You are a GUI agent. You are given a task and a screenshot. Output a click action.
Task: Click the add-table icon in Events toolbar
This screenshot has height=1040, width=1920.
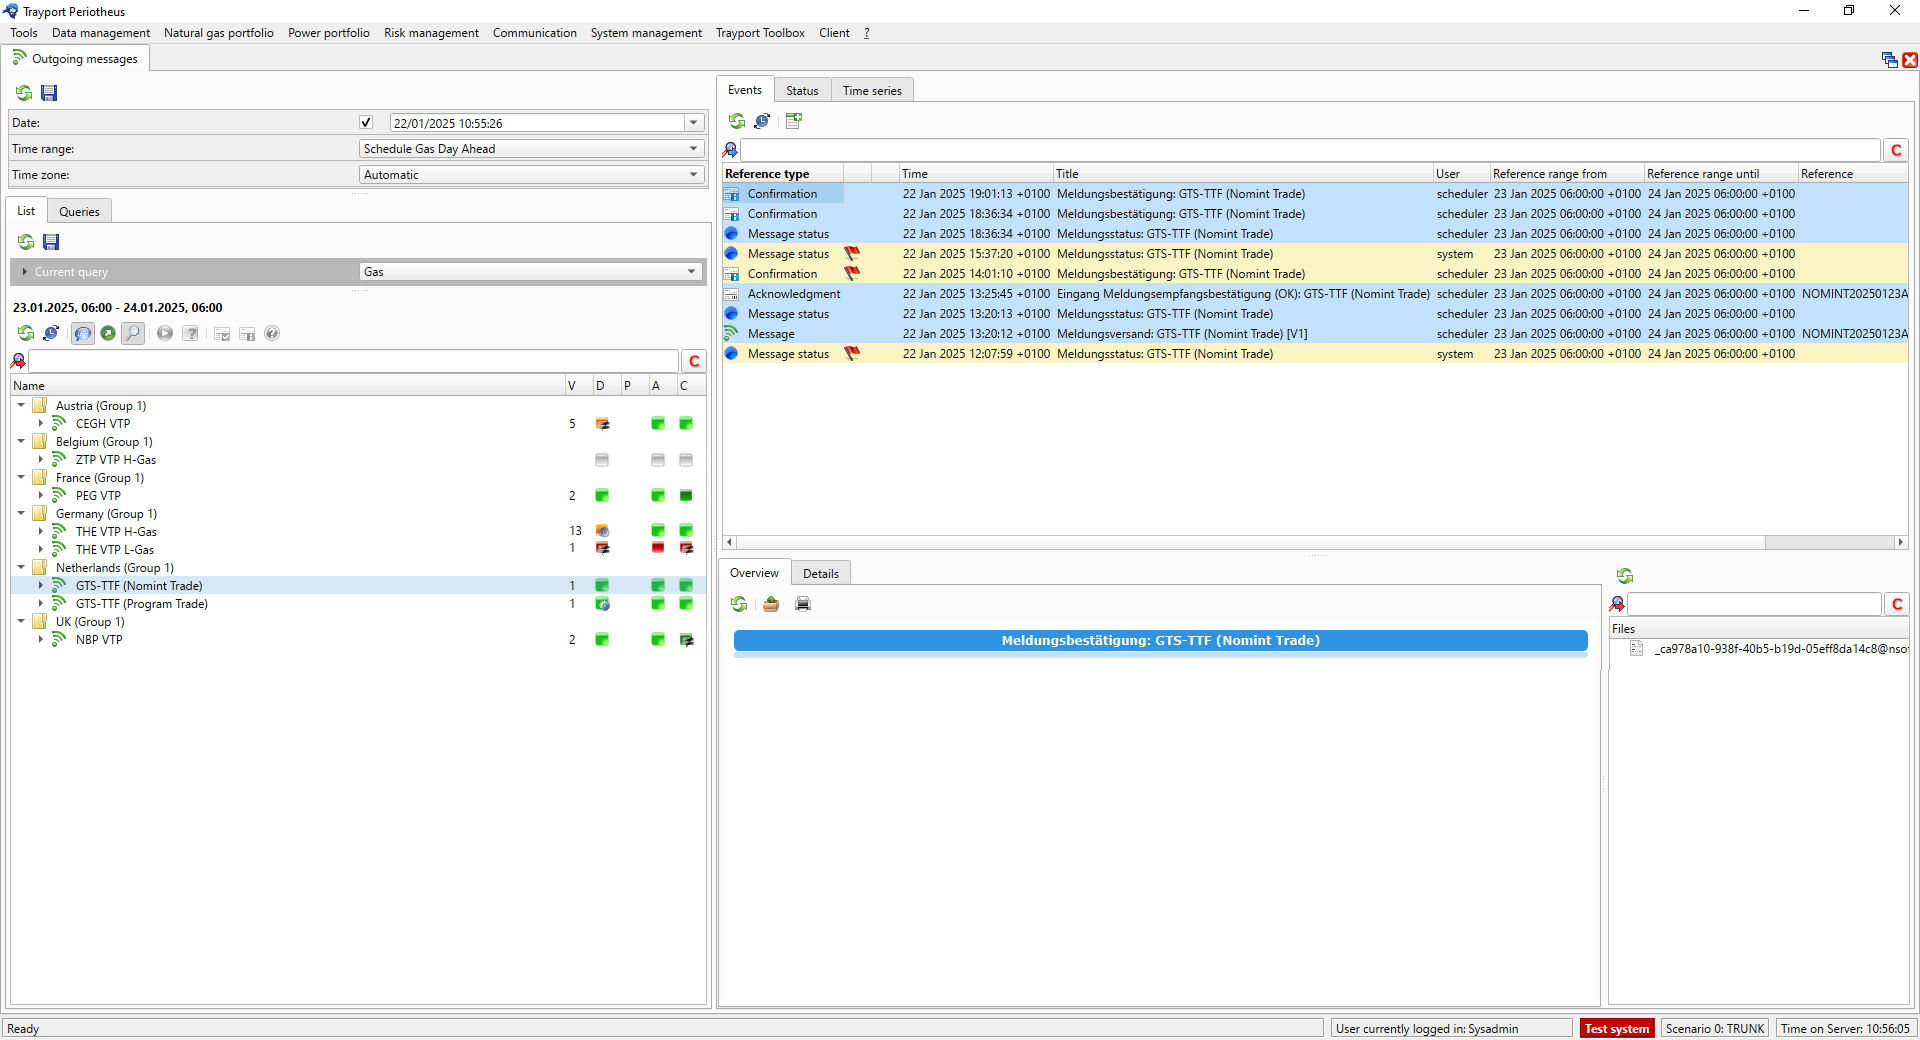(794, 121)
